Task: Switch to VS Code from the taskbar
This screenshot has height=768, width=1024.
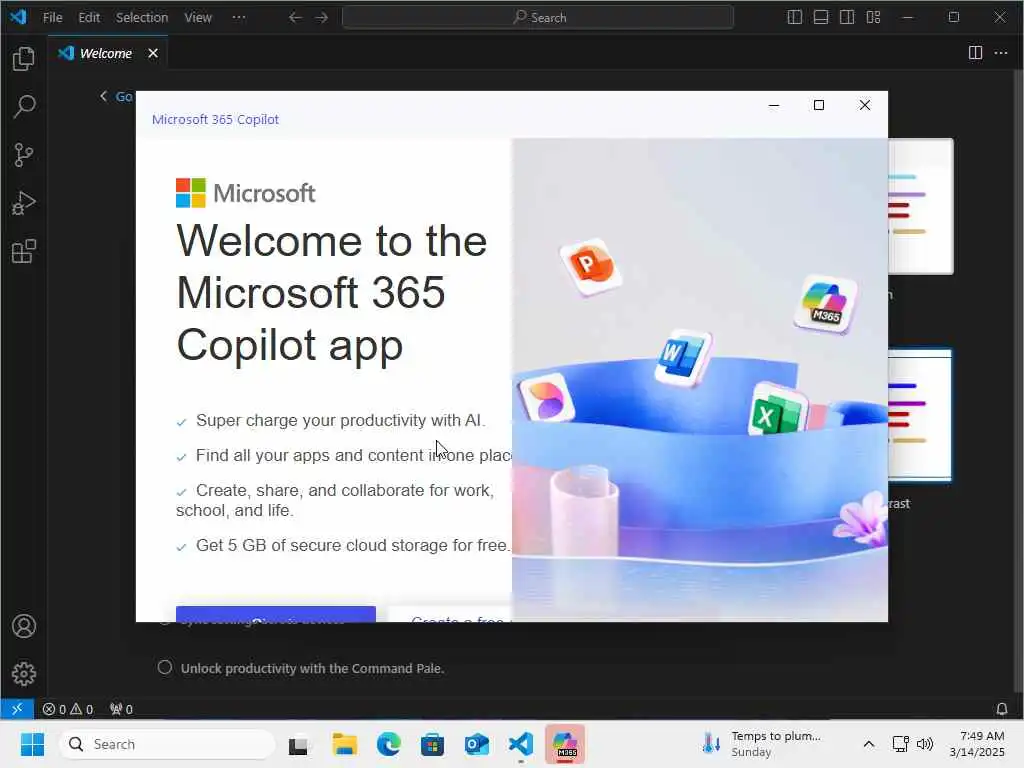Action: (521, 744)
